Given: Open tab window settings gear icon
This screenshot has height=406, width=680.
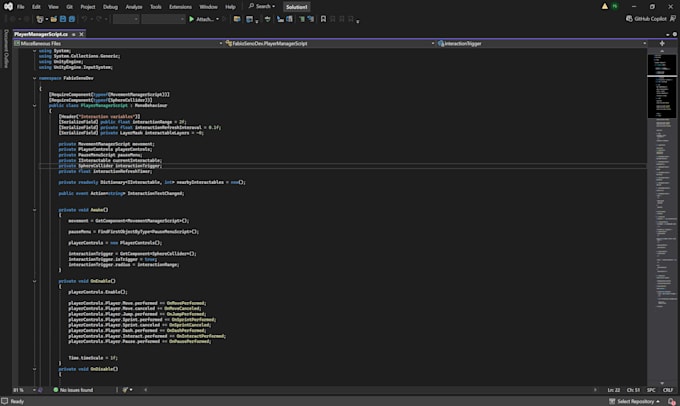Looking at the screenshot, I should click(x=674, y=34).
